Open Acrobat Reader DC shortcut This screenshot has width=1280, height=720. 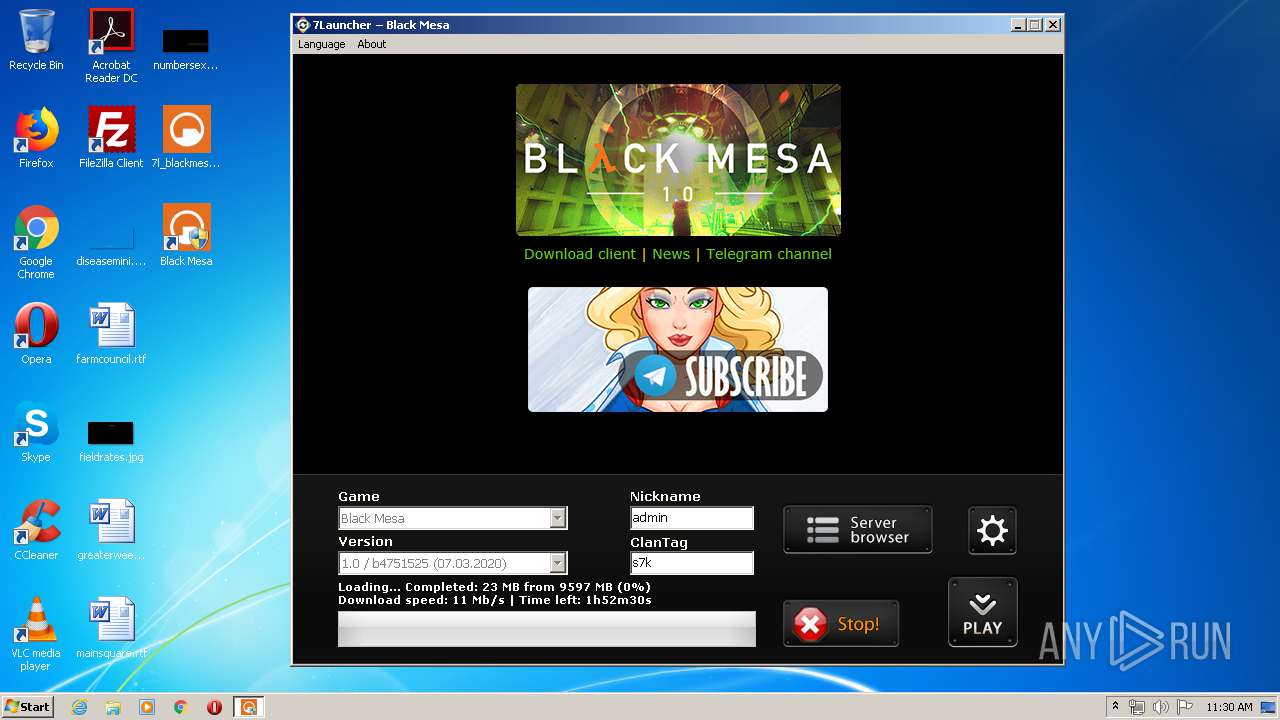tap(111, 46)
